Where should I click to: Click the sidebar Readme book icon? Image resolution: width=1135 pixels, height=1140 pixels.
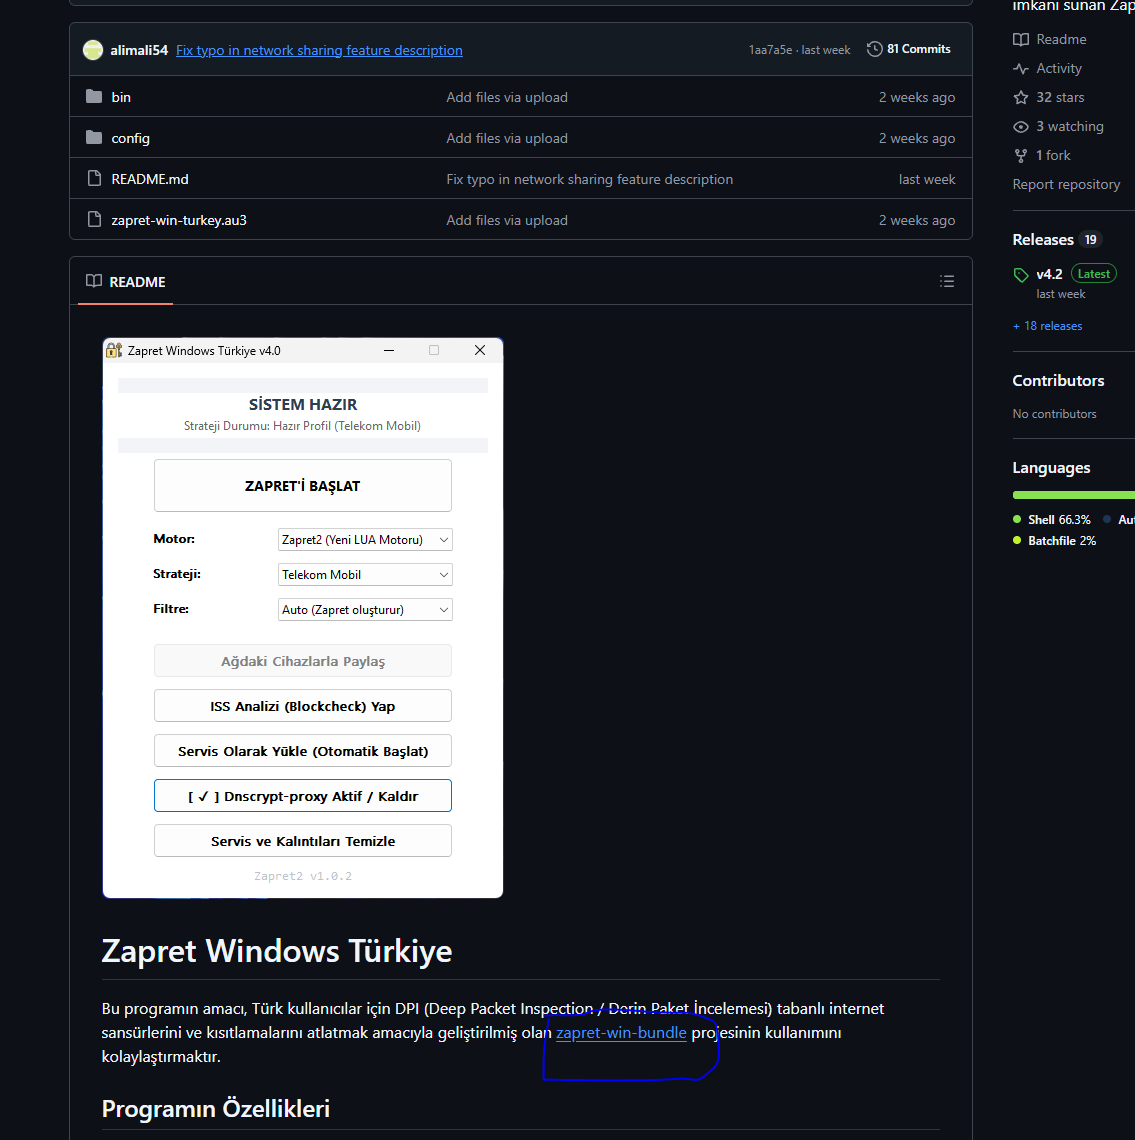[x=1021, y=39]
